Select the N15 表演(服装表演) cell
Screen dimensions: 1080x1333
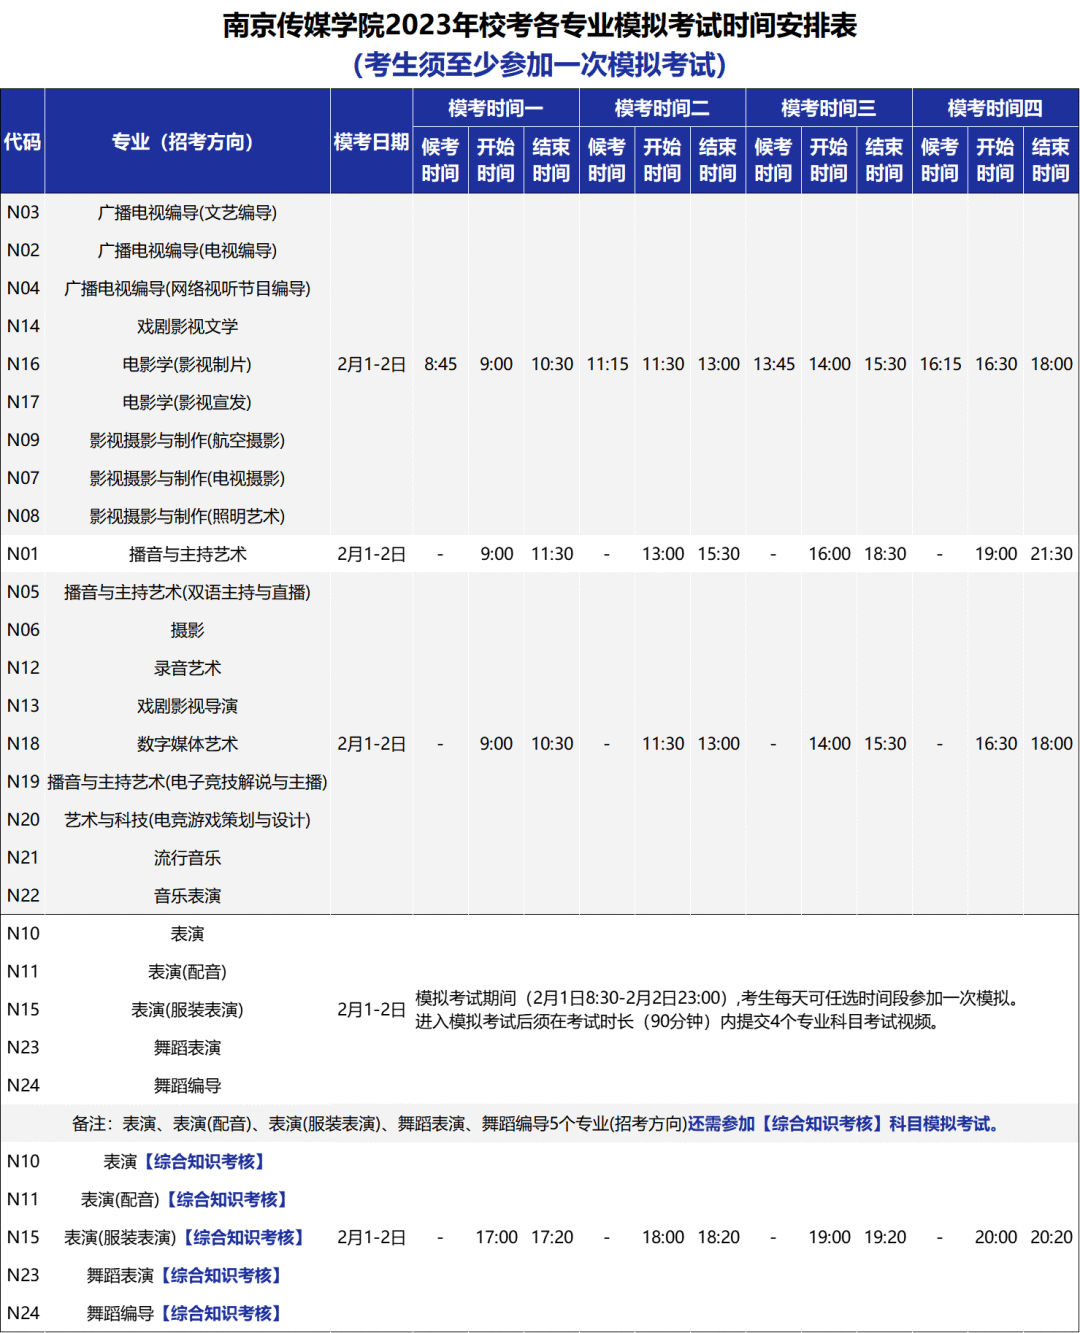[x=183, y=1009]
